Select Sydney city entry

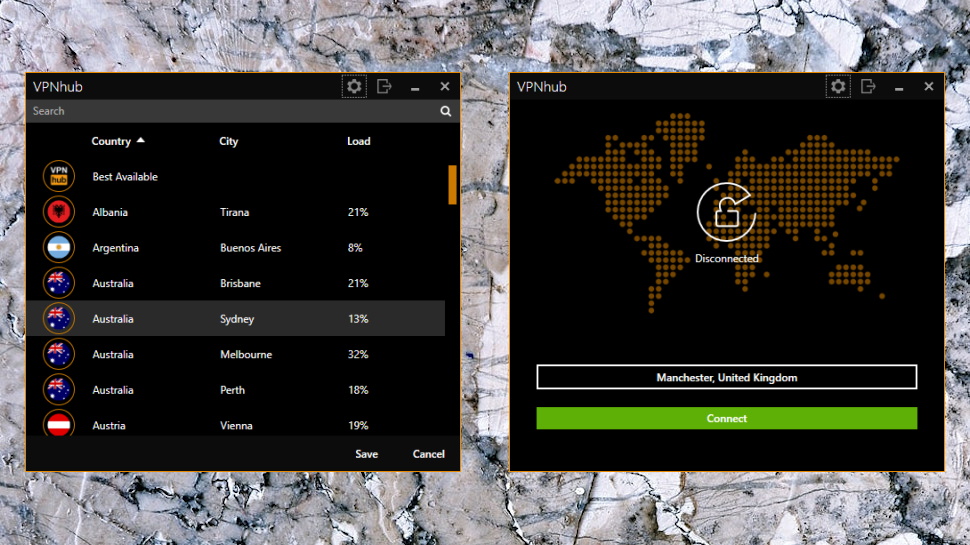tap(237, 319)
